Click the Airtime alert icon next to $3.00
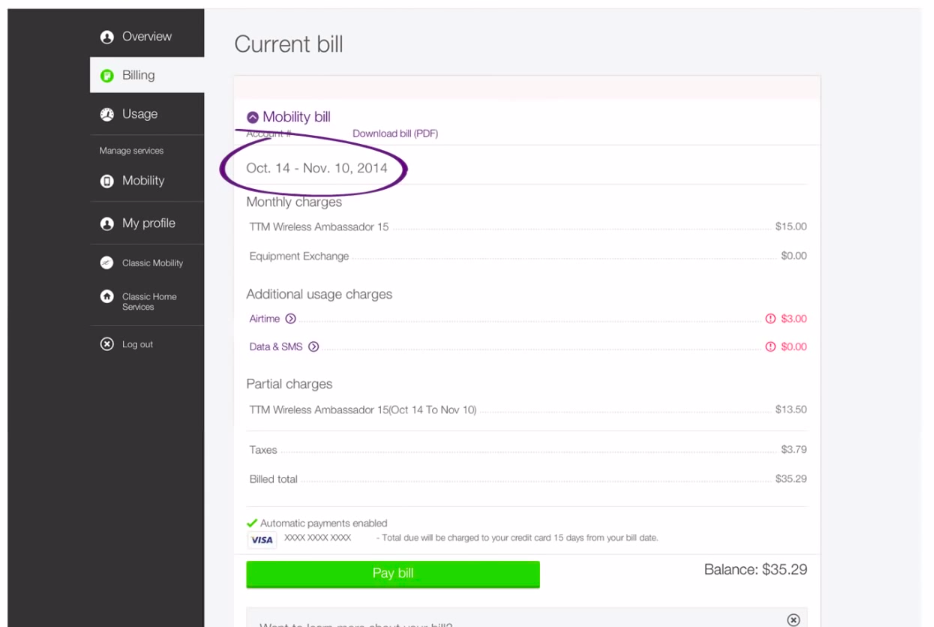The width and height of the screenshot is (934, 627). click(x=770, y=319)
